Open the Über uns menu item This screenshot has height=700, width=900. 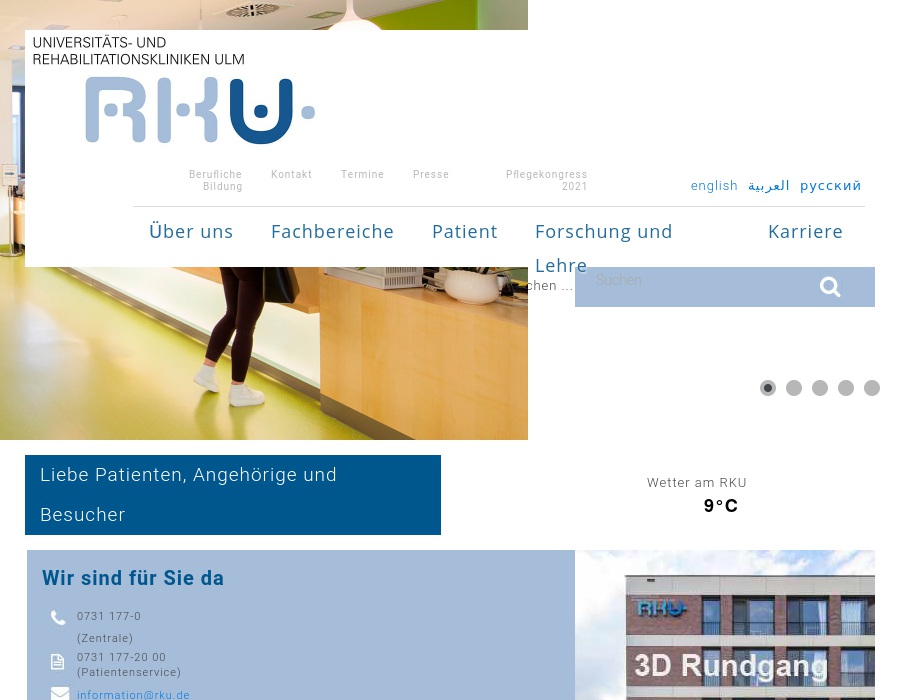191,231
